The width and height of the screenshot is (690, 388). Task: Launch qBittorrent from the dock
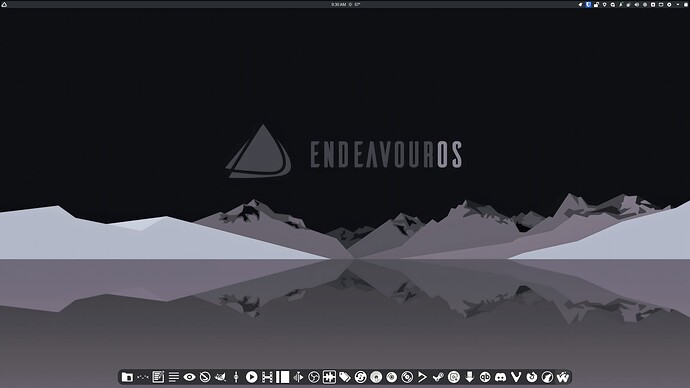[x=485, y=377]
